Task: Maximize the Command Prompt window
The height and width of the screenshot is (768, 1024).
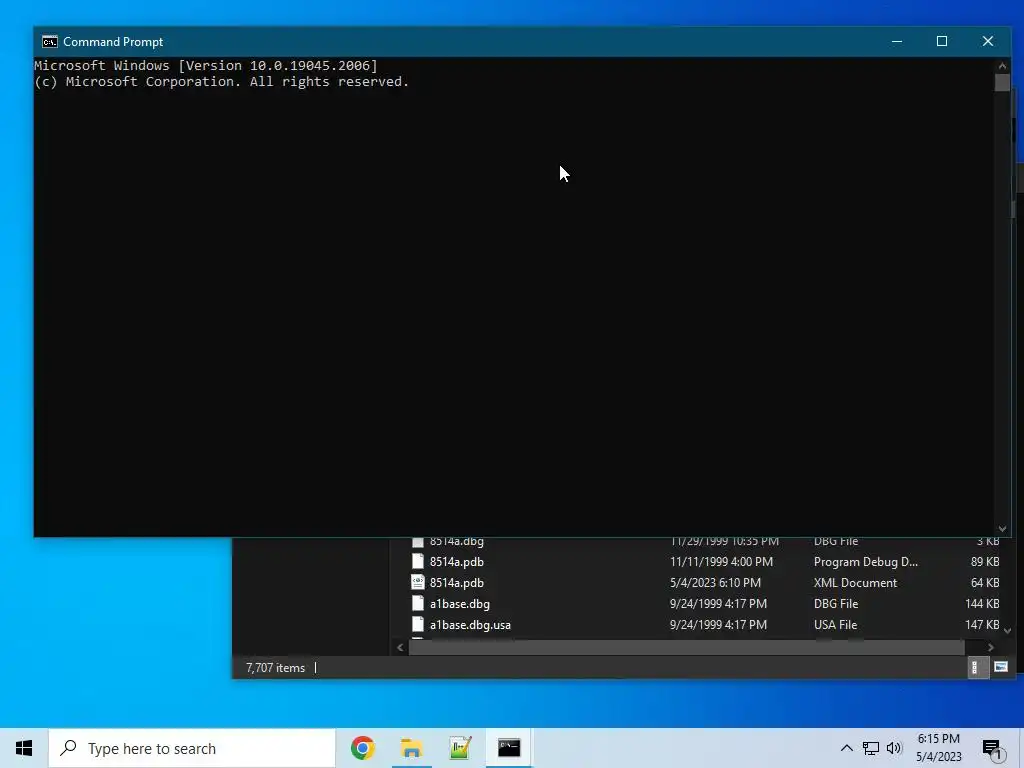Action: pyautogui.click(x=942, y=41)
